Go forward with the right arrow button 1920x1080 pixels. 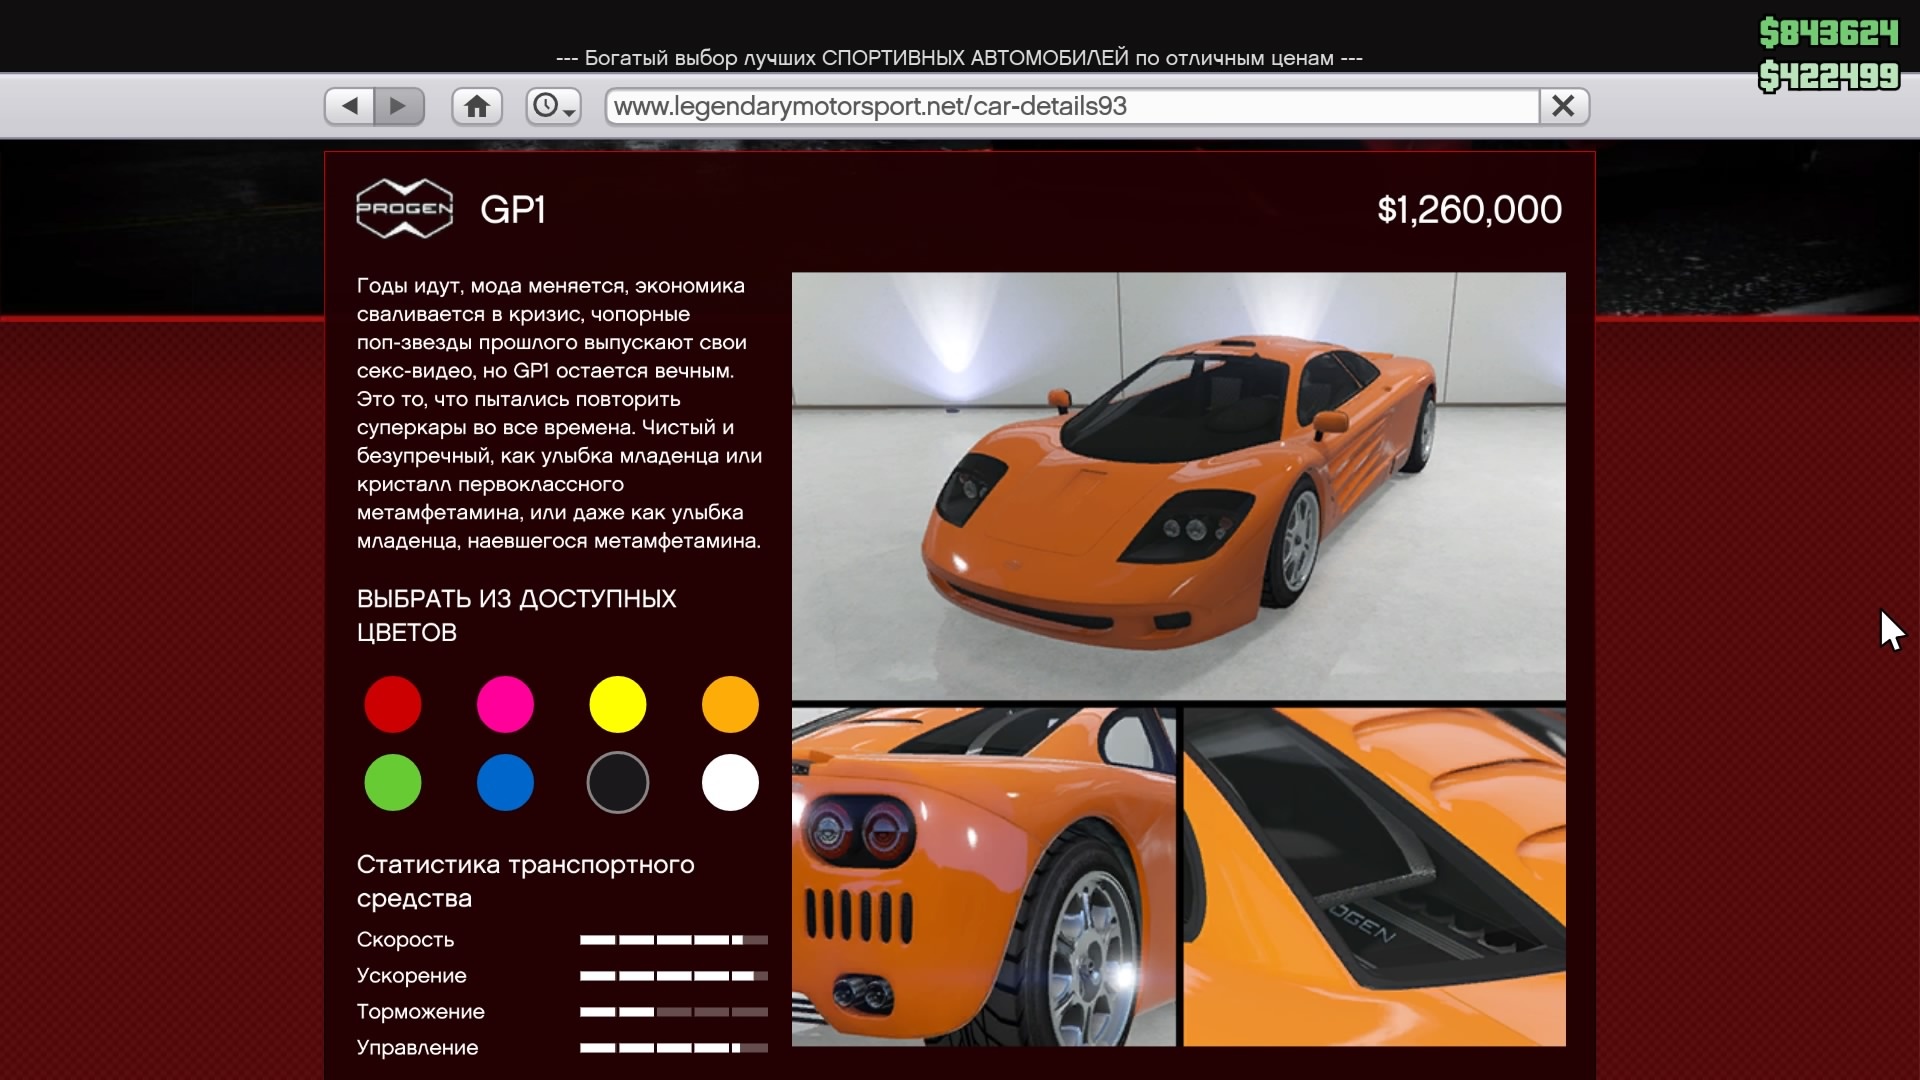point(399,106)
